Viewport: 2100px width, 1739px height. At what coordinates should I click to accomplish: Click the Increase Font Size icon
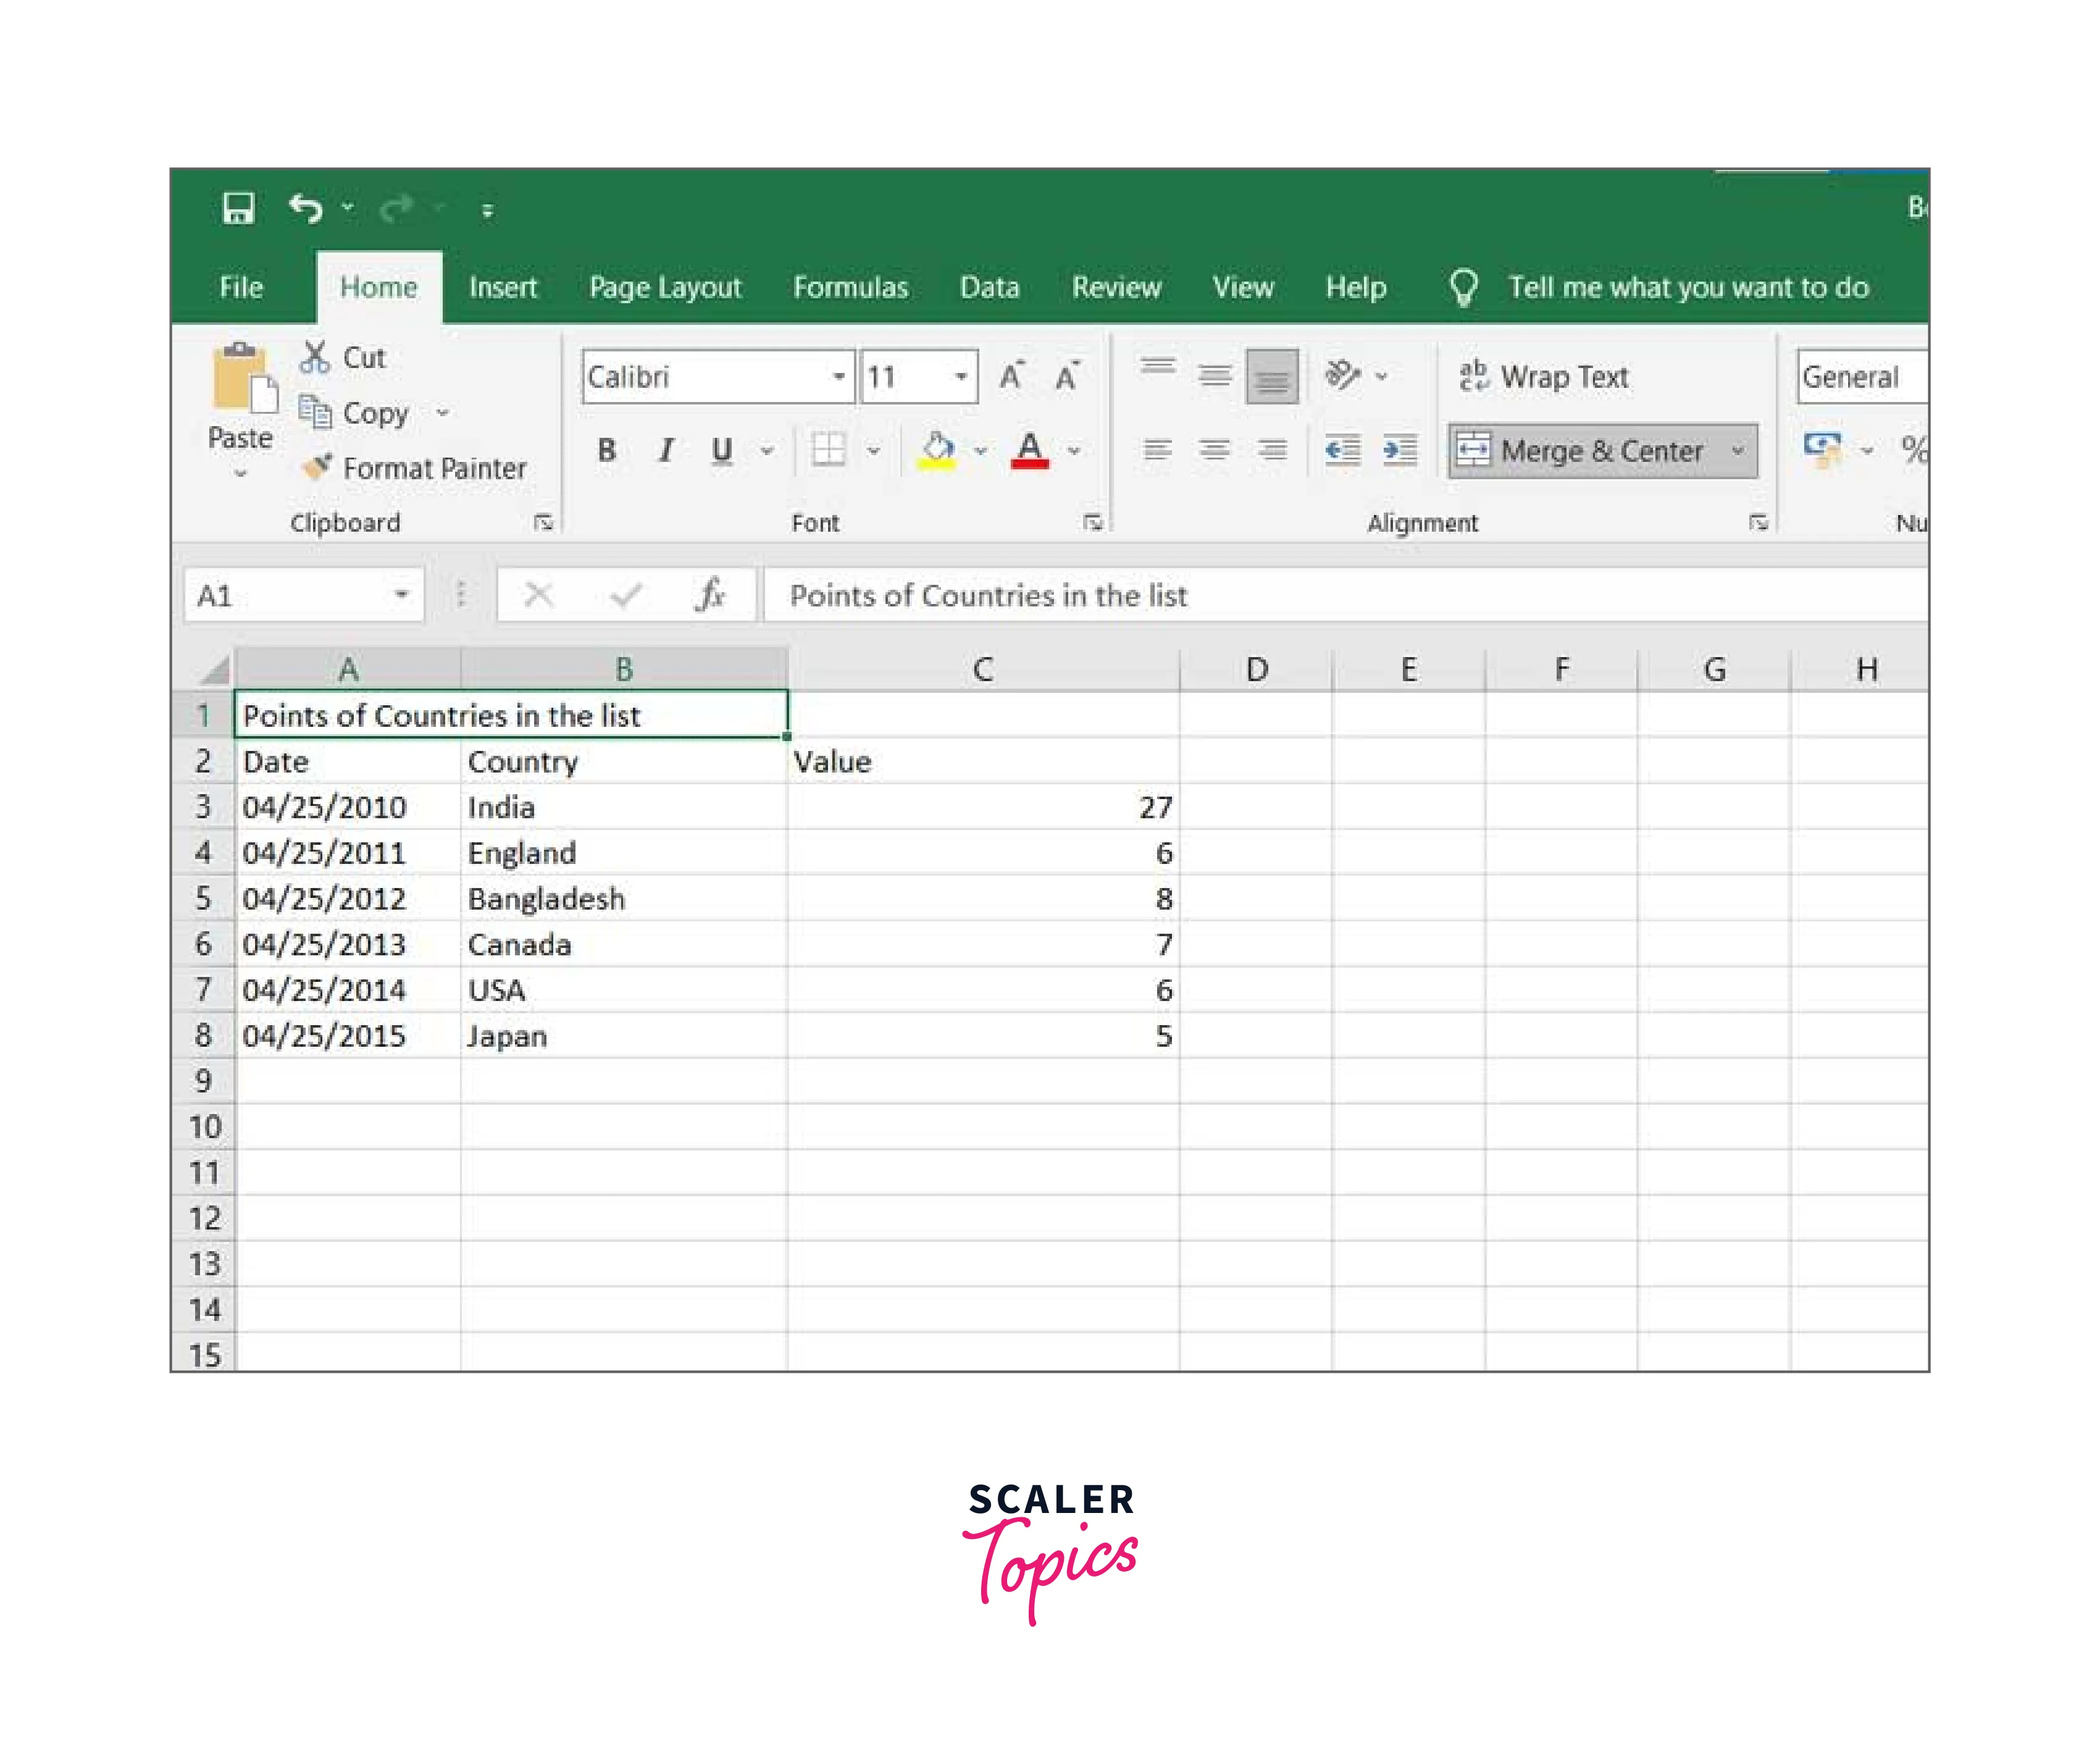point(1011,376)
